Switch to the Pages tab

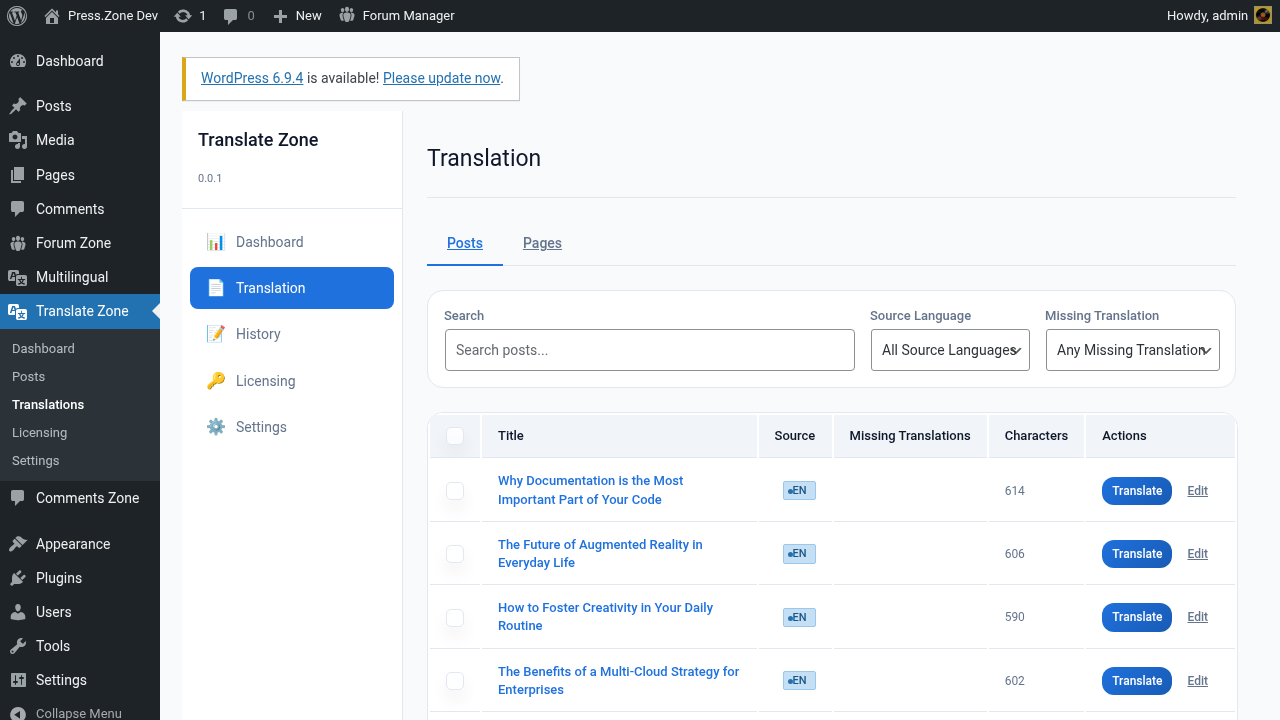[542, 243]
